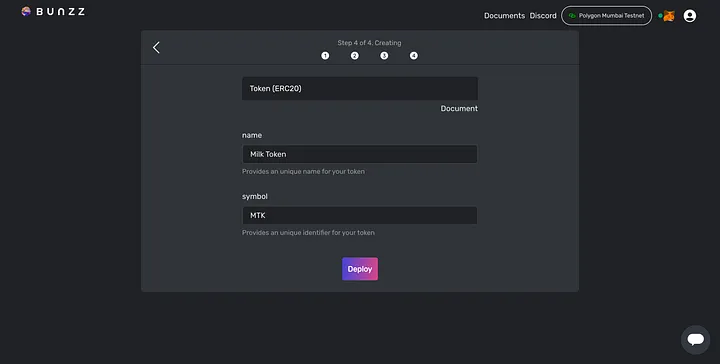
Task: Open the Document link below Token
Action: tap(459, 108)
